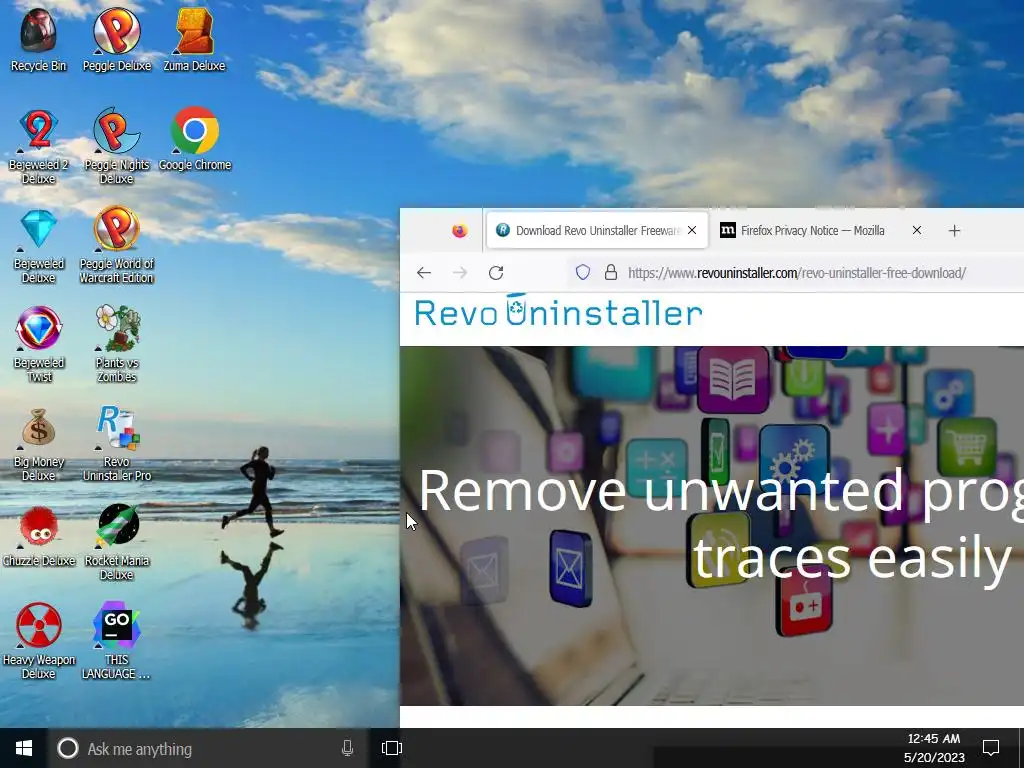Image resolution: width=1024 pixels, height=768 pixels.
Task: Click the Cortana microphone icon
Action: coord(347,748)
